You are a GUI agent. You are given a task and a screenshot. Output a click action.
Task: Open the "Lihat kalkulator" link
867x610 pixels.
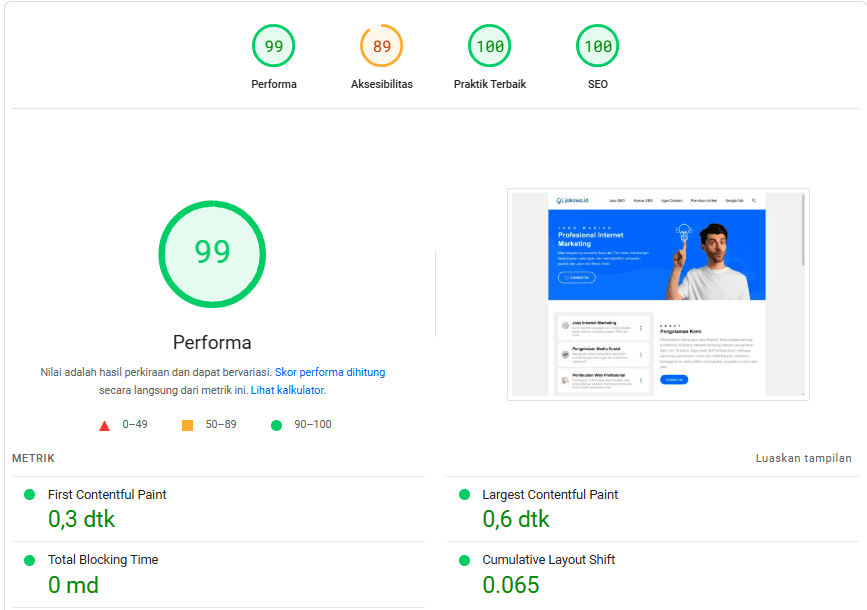point(291,390)
